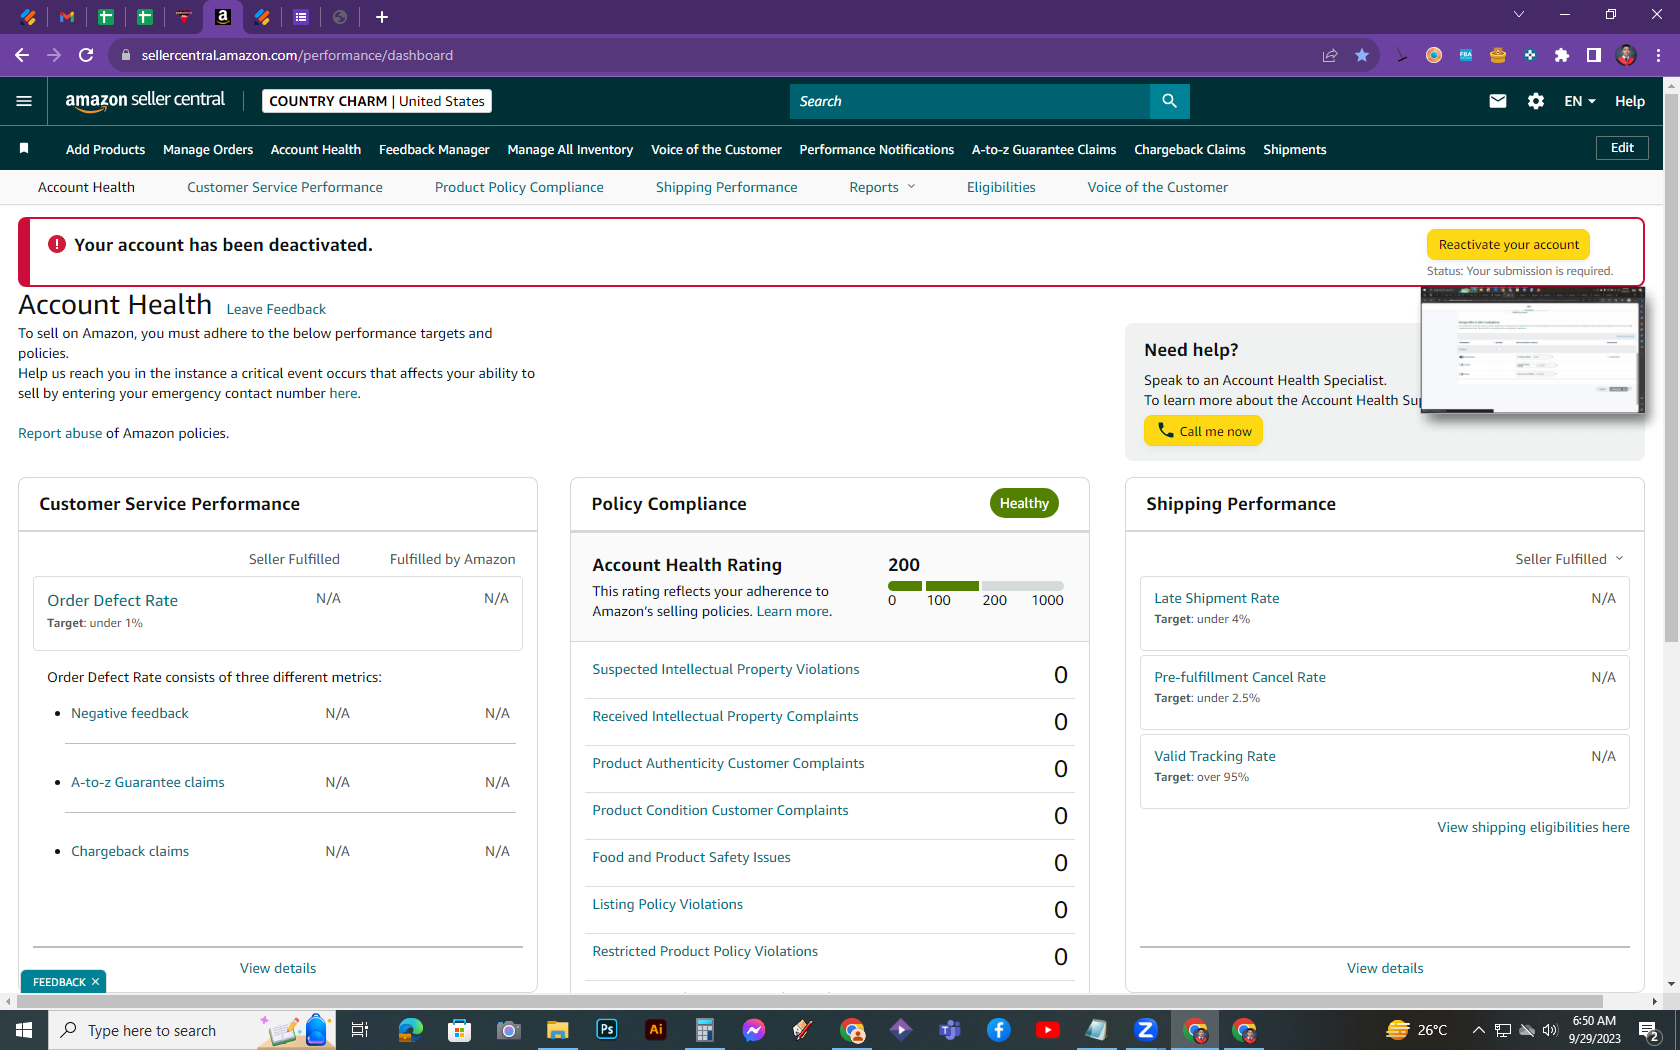The height and width of the screenshot is (1050, 1680).
Task: Open the Chrome Extensions puzzle icon
Action: coord(1562,55)
